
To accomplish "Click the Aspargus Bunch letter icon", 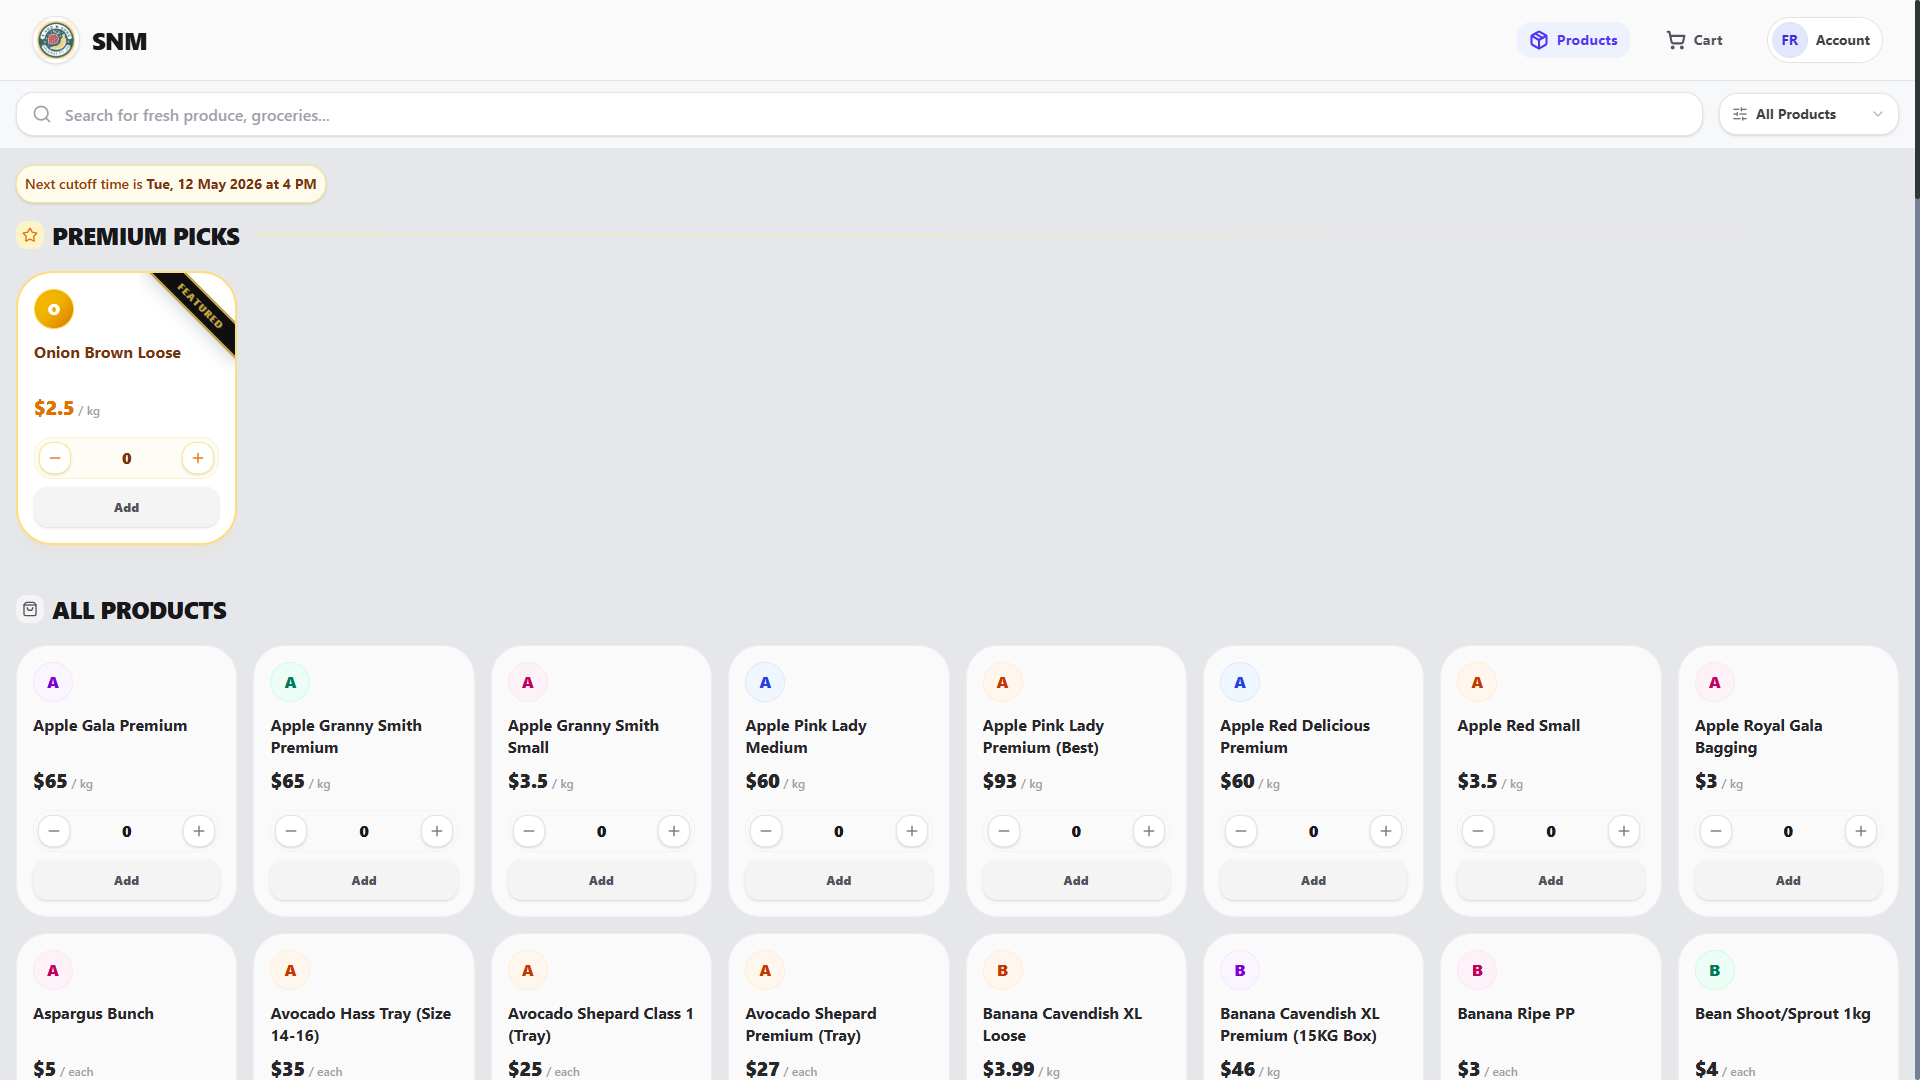I will pos(53,970).
